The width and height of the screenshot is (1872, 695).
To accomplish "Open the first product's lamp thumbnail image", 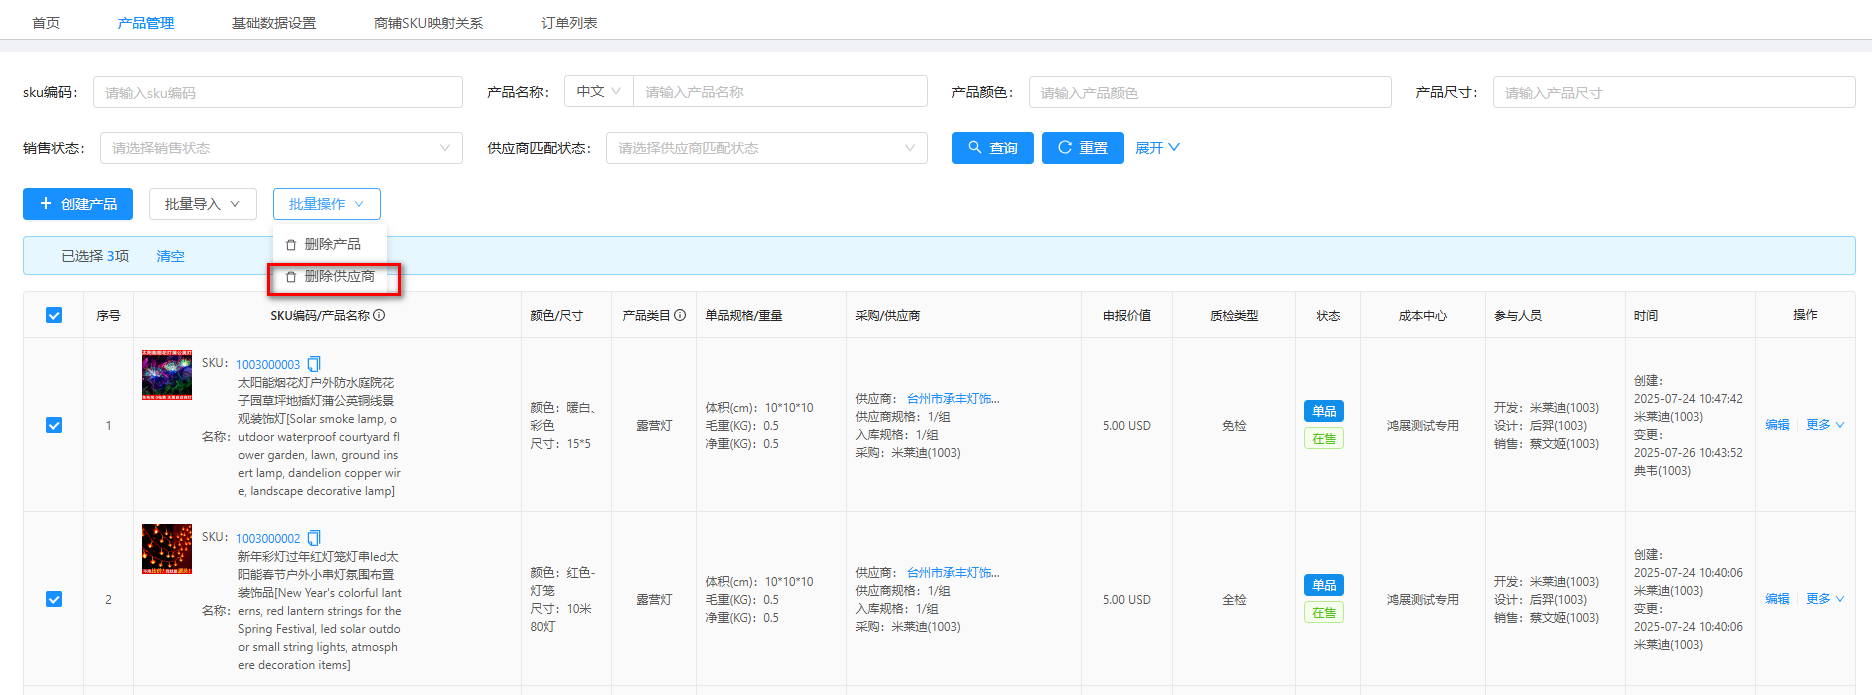I will [167, 375].
